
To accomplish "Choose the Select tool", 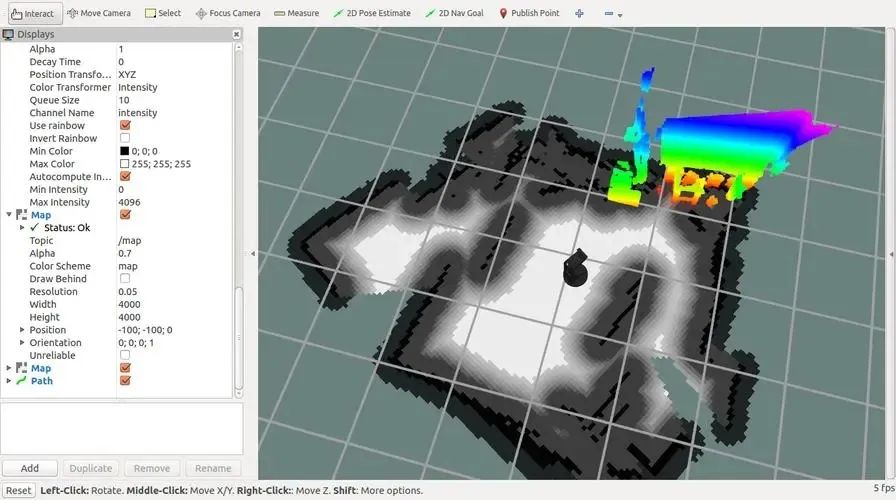I will click(163, 13).
